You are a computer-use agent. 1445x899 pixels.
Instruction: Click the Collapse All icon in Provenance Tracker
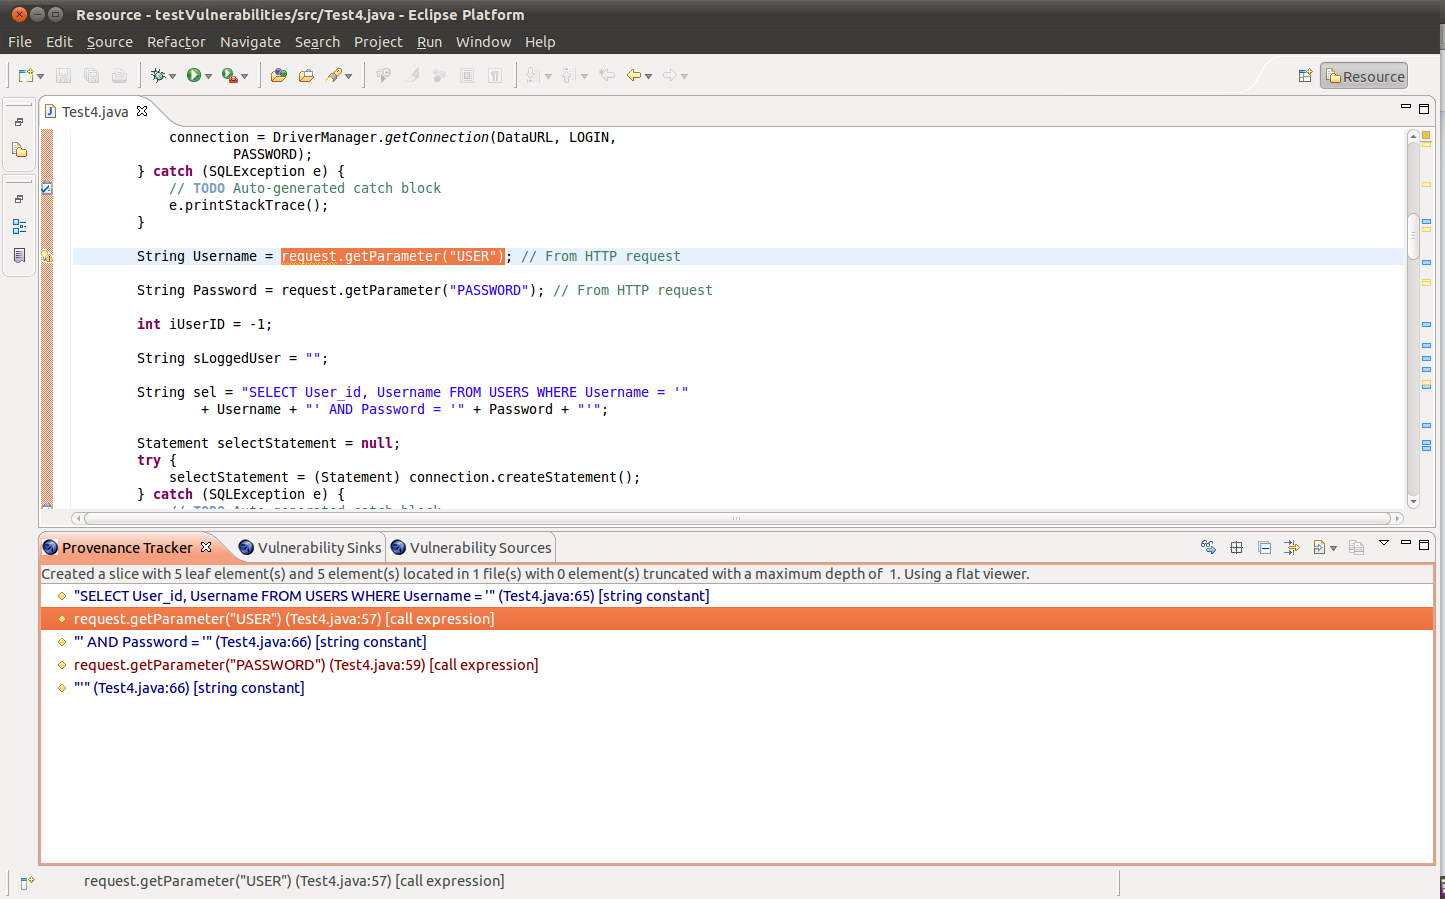pyautogui.click(x=1264, y=547)
